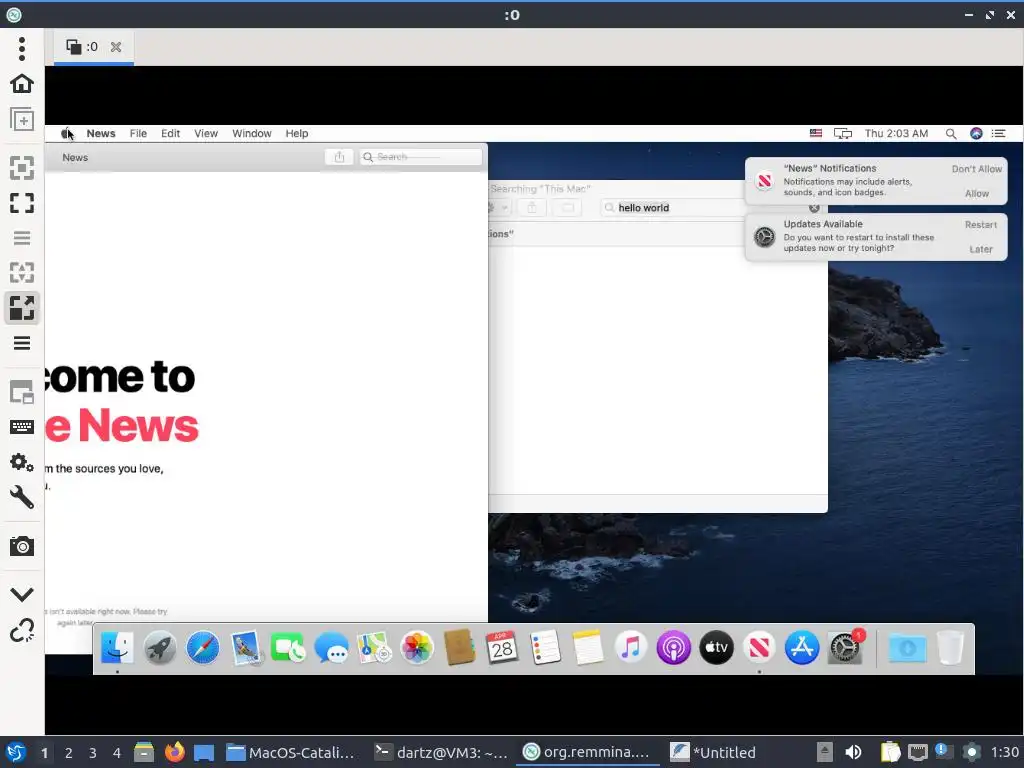Switch to workspace 2 in taskbar
Viewport: 1024px width, 768px height.
(69, 753)
